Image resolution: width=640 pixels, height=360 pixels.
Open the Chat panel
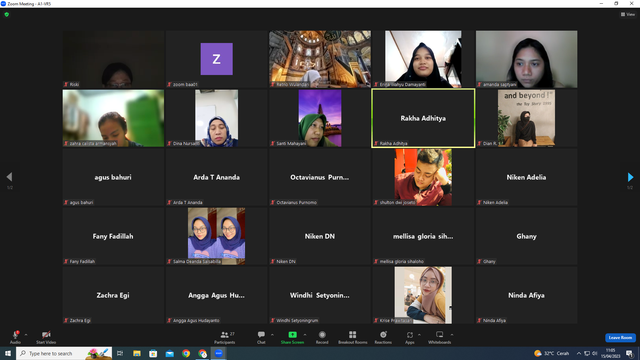click(261, 337)
